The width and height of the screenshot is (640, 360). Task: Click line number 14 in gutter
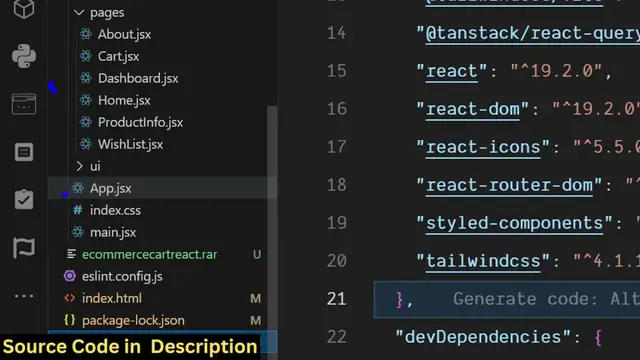tap(337, 33)
